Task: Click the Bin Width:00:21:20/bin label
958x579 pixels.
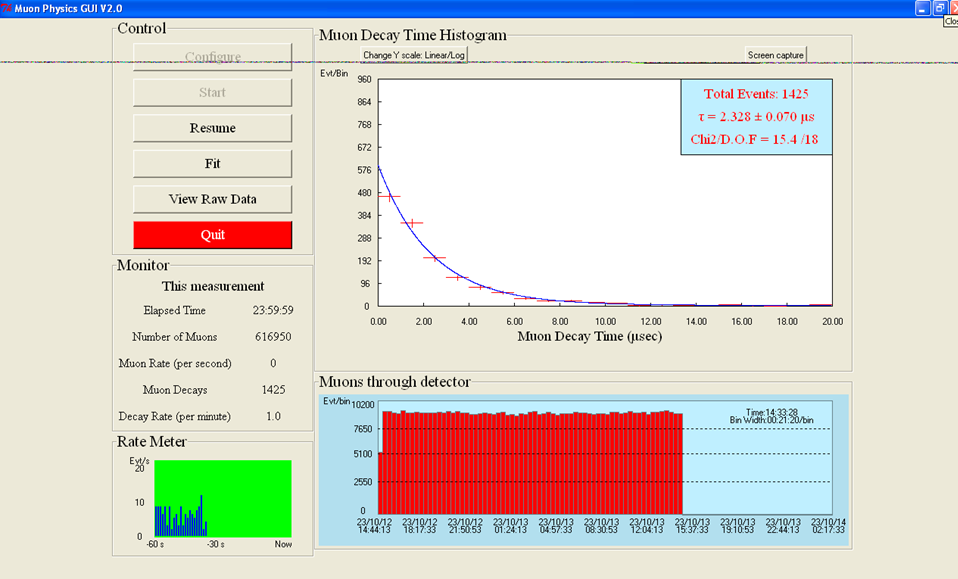Action: 772,420
